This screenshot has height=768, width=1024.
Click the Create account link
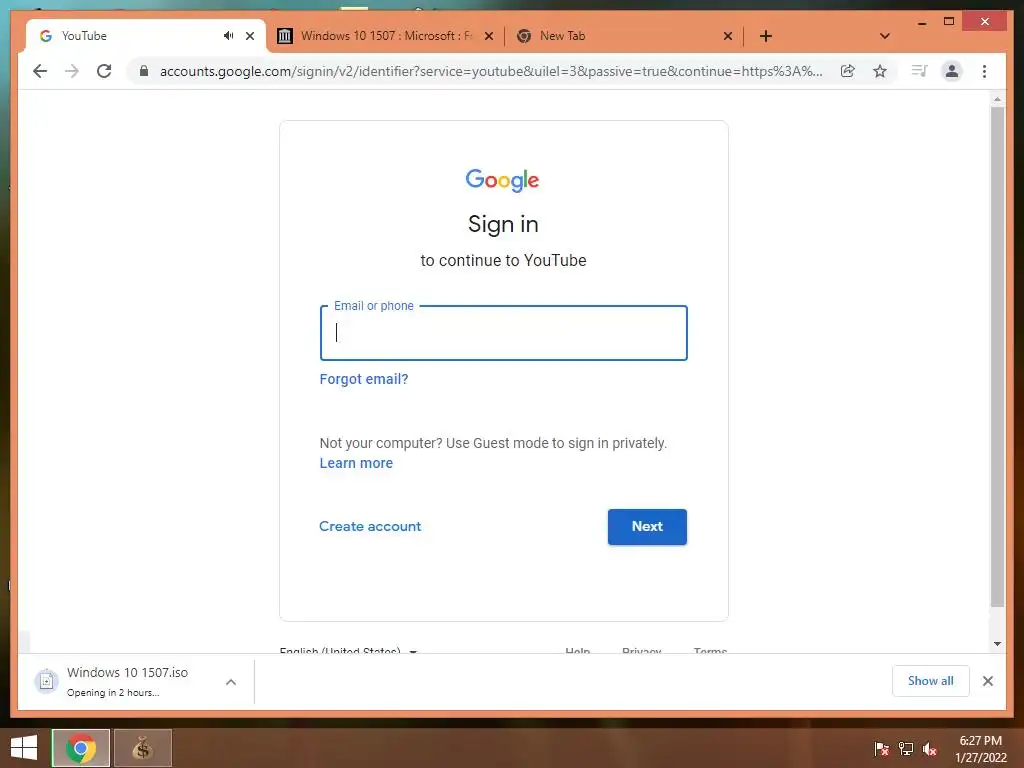pyautogui.click(x=370, y=526)
